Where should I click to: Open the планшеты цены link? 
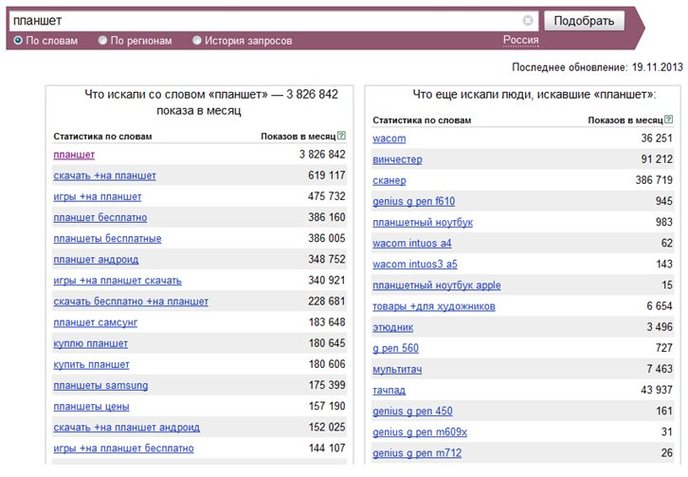pyautogui.click(x=91, y=406)
